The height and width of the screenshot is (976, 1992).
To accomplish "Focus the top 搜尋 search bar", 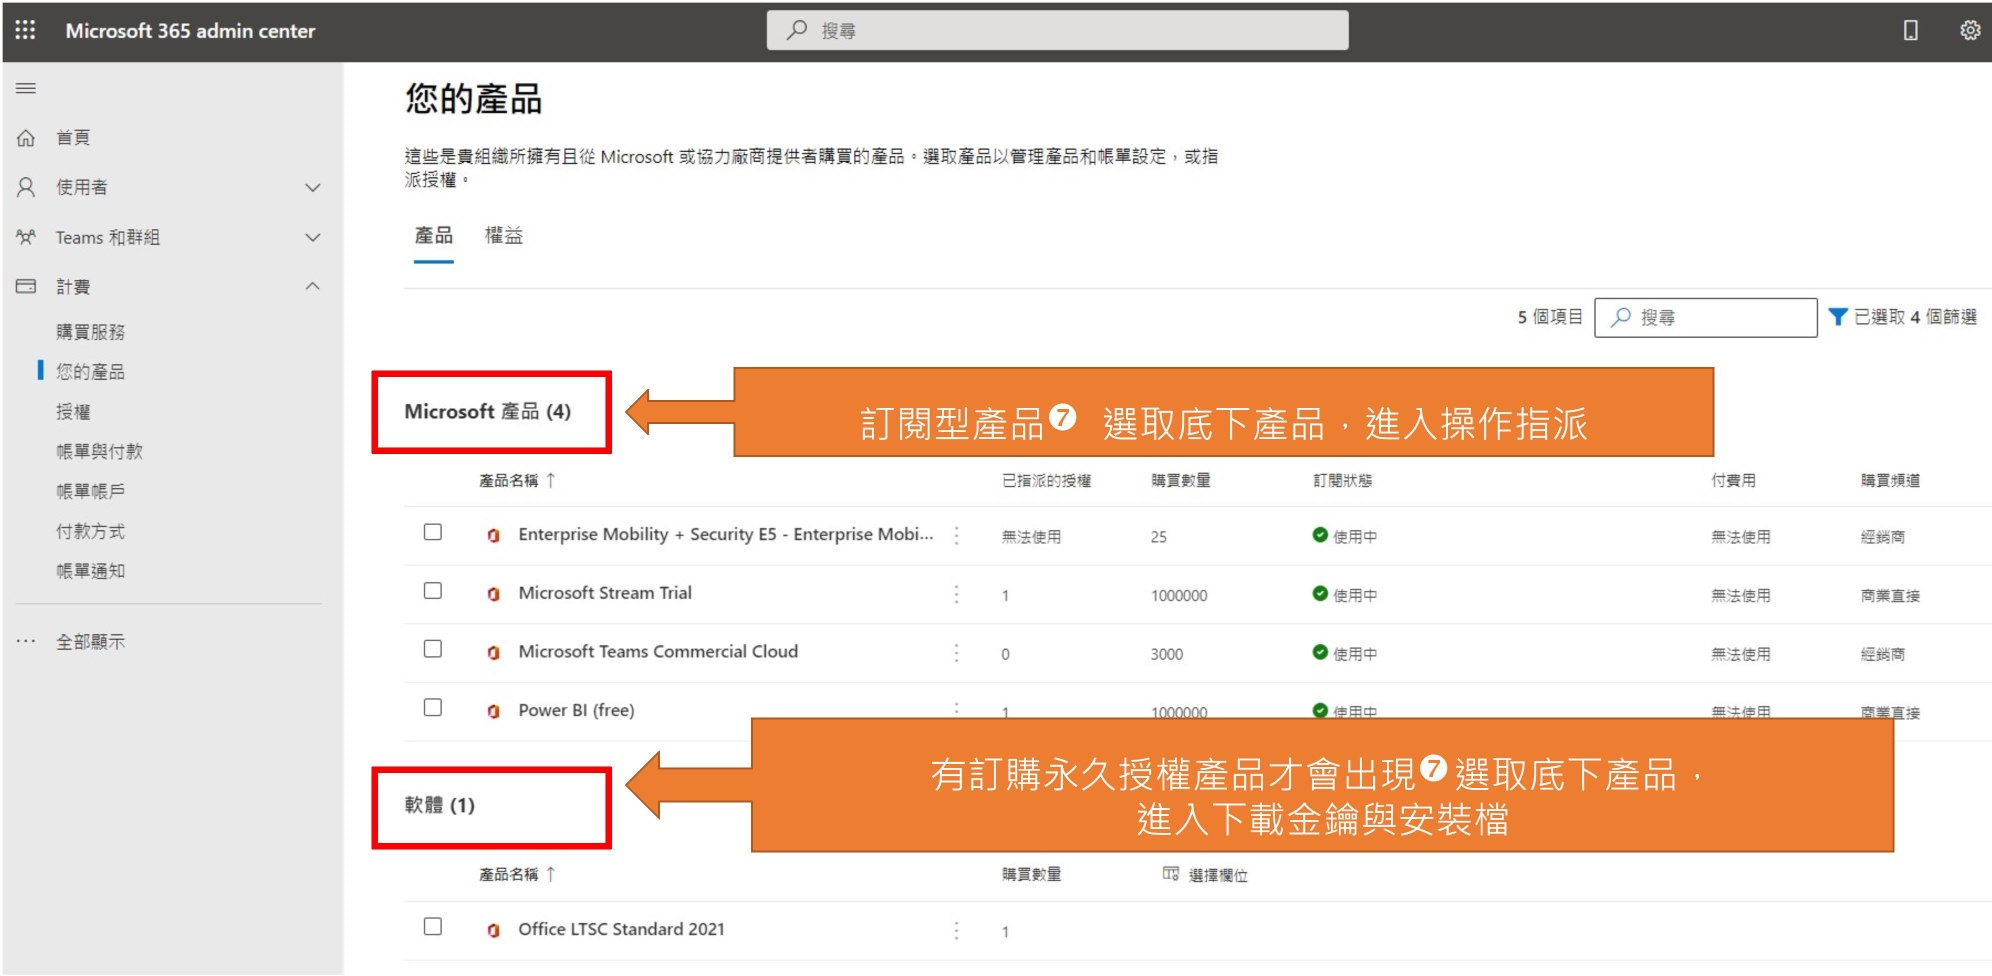I will [x=1057, y=30].
